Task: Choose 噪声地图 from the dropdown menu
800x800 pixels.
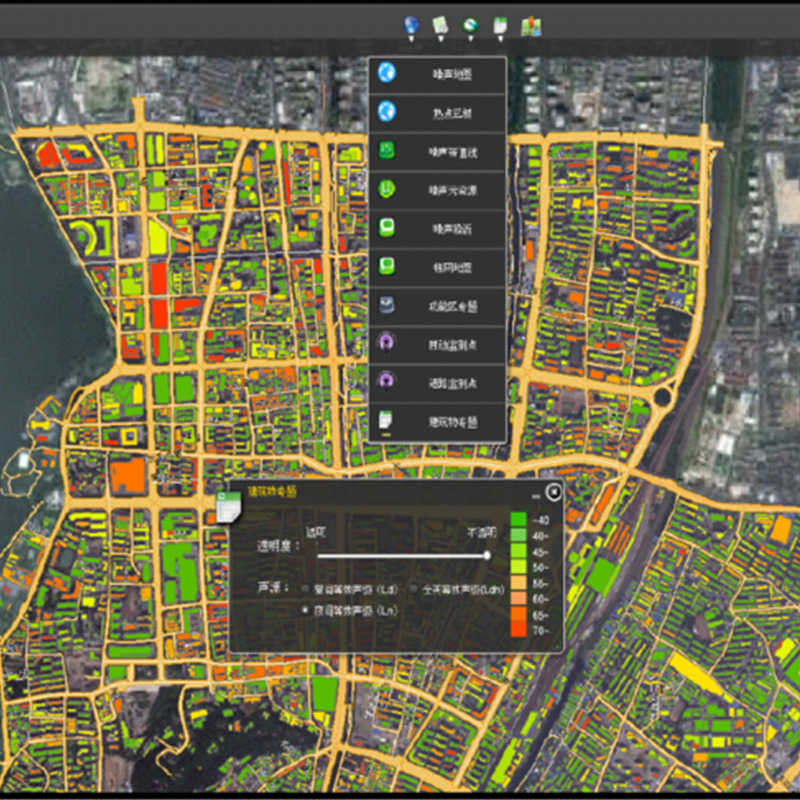Action: pyautogui.click(x=452, y=75)
